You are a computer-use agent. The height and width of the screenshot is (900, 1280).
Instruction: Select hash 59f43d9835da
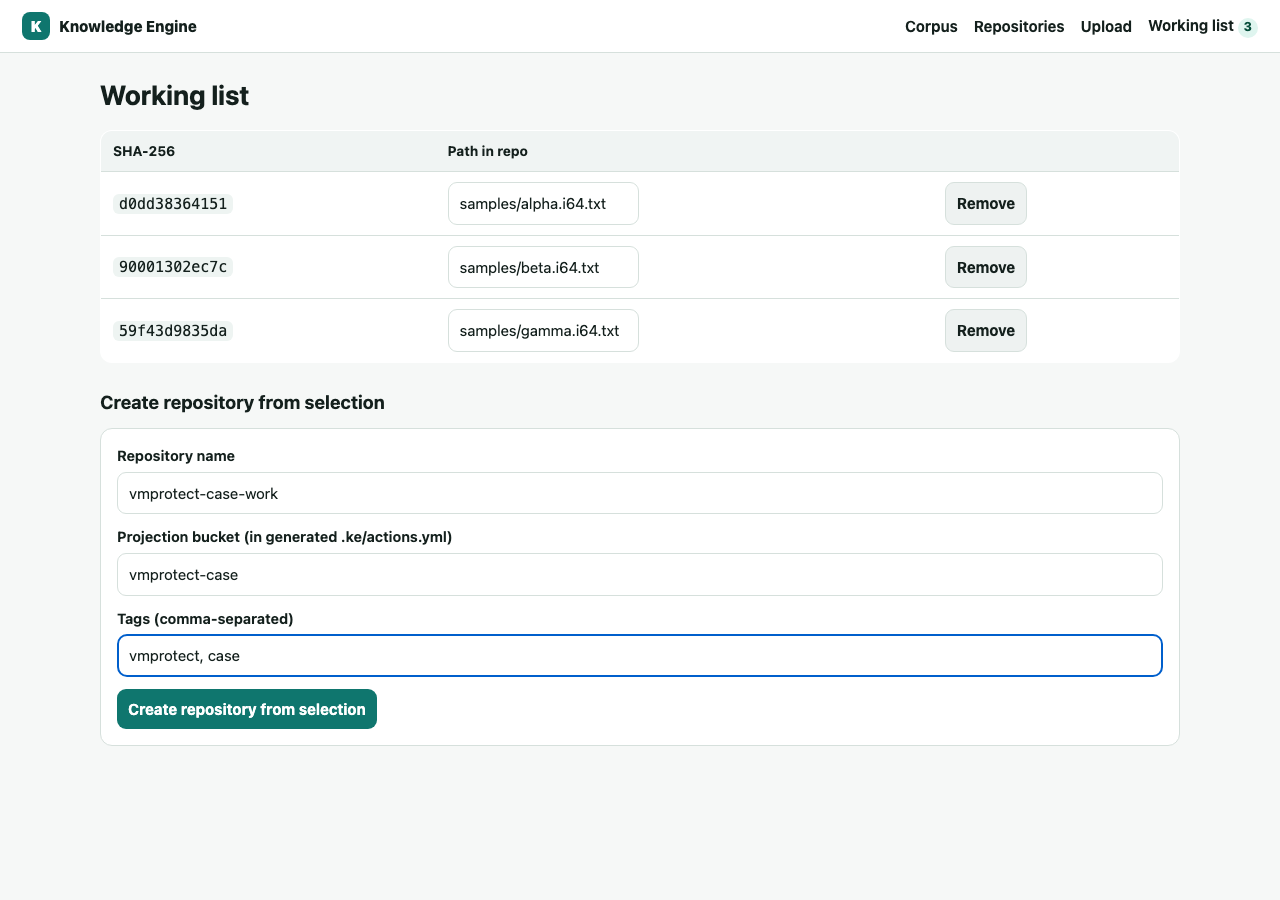173,330
